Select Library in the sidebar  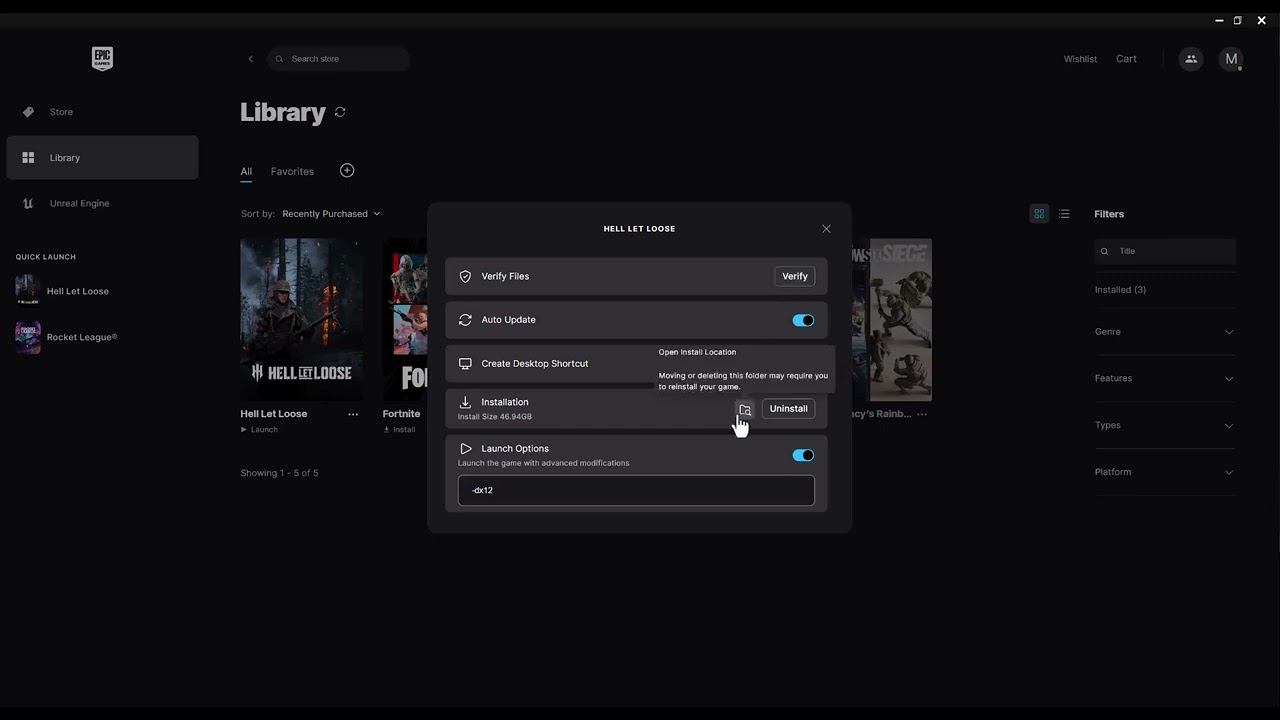pyautogui.click(x=102, y=158)
